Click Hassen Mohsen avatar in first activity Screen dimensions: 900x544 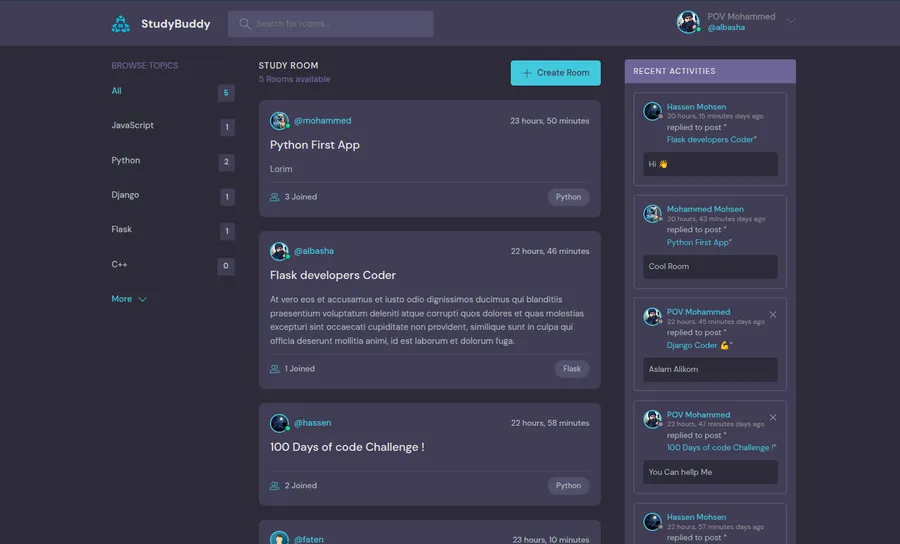(653, 111)
